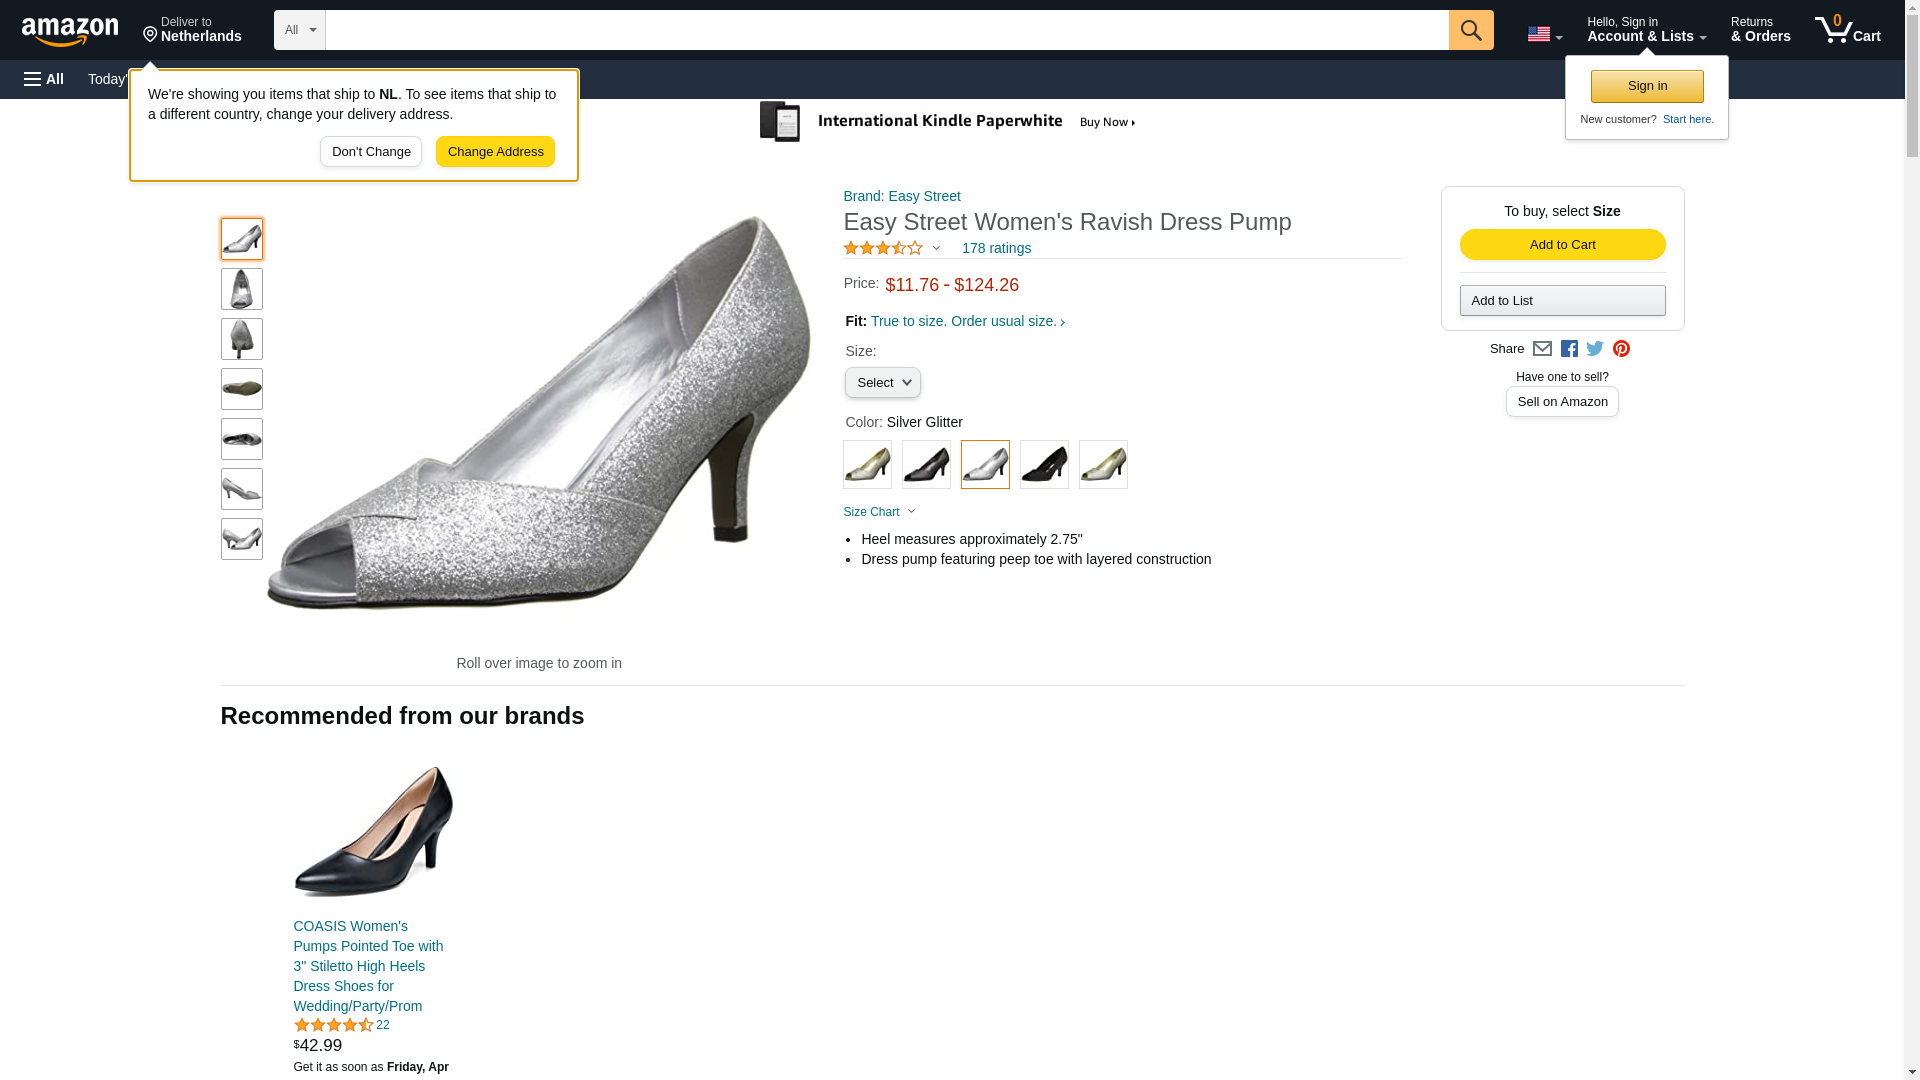
Task: Select the black color swatch shoe
Action: [1044, 465]
